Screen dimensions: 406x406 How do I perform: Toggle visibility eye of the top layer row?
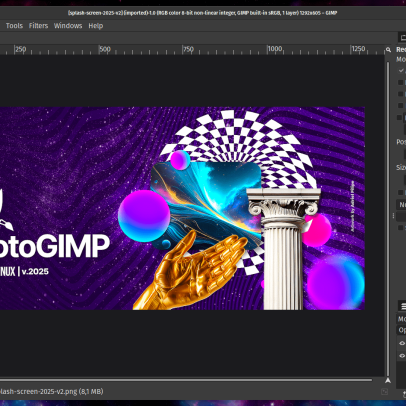(x=402, y=343)
